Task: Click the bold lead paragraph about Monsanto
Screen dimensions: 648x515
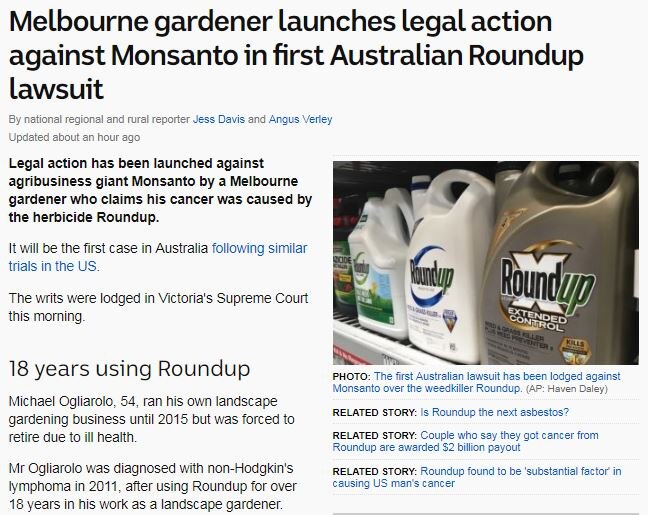Action: pos(160,190)
